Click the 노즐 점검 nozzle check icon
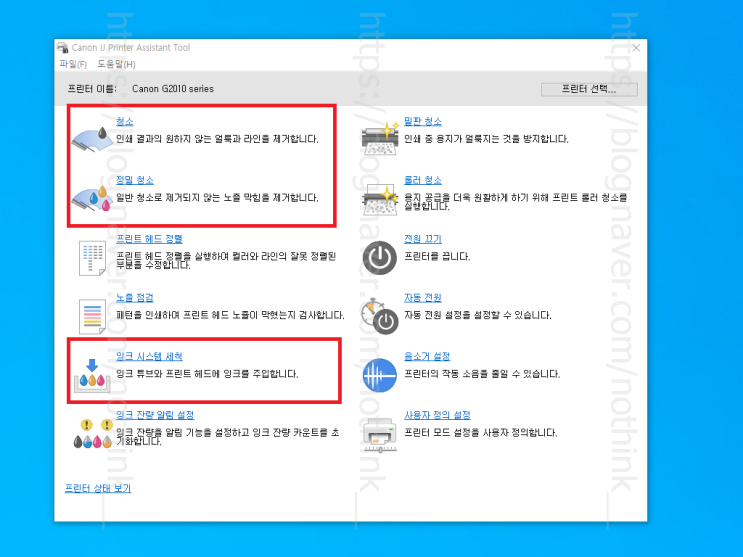The width and height of the screenshot is (743, 557). coord(92,316)
